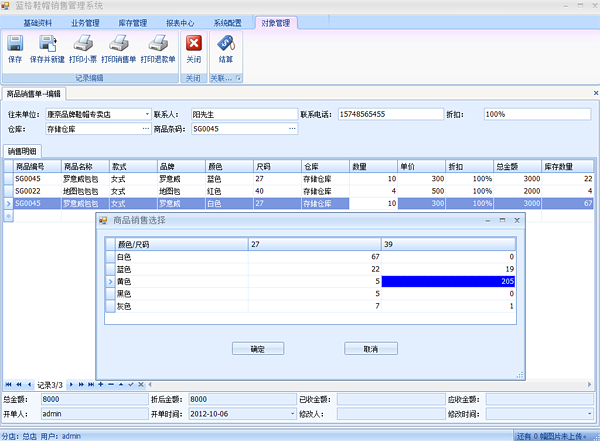This screenshot has height=441, width=600.
Task: Select the highlighted 205 cell for 黄色
Action: pos(448,282)
